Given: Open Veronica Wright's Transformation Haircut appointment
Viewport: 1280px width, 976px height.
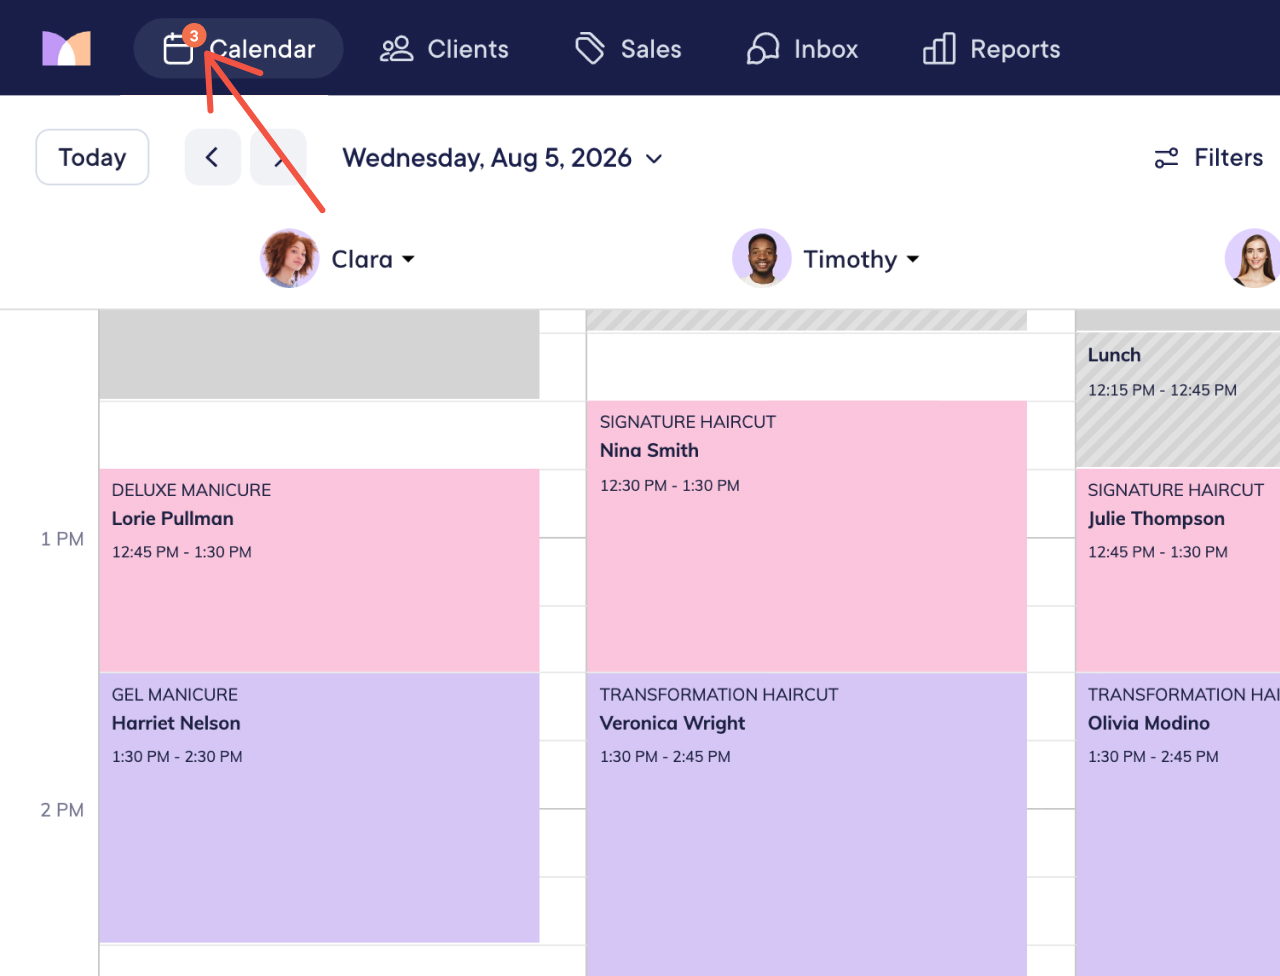Looking at the screenshot, I should click(806, 824).
